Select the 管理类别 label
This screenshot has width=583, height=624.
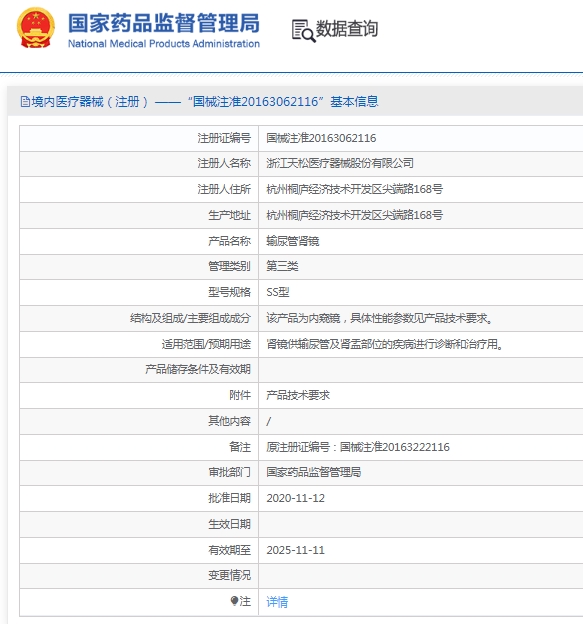click(229, 266)
